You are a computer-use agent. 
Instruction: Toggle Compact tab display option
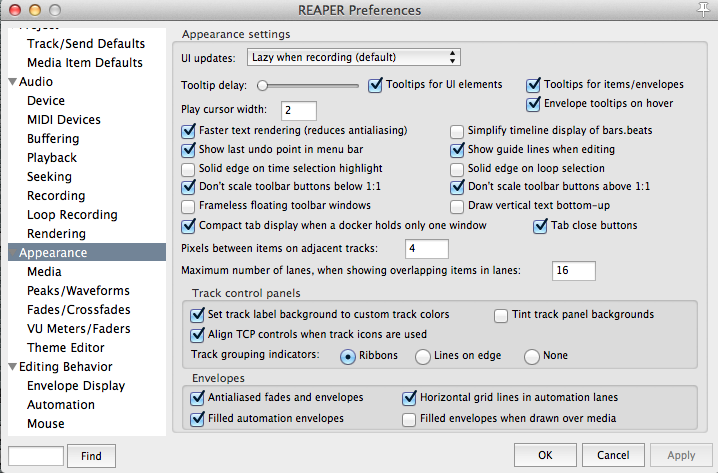(188, 226)
